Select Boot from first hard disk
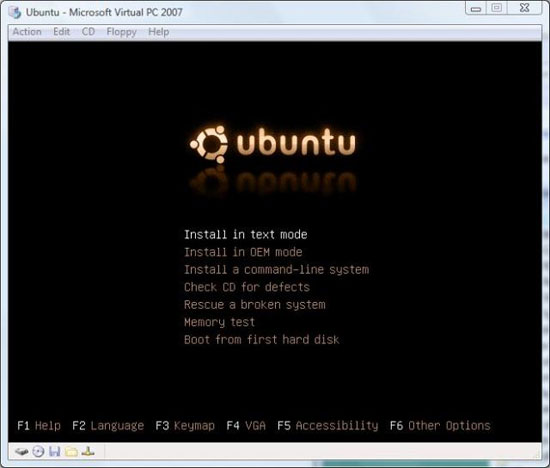Image resolution: width=550 pixels, height=468 pixels. tap(262, 340)
